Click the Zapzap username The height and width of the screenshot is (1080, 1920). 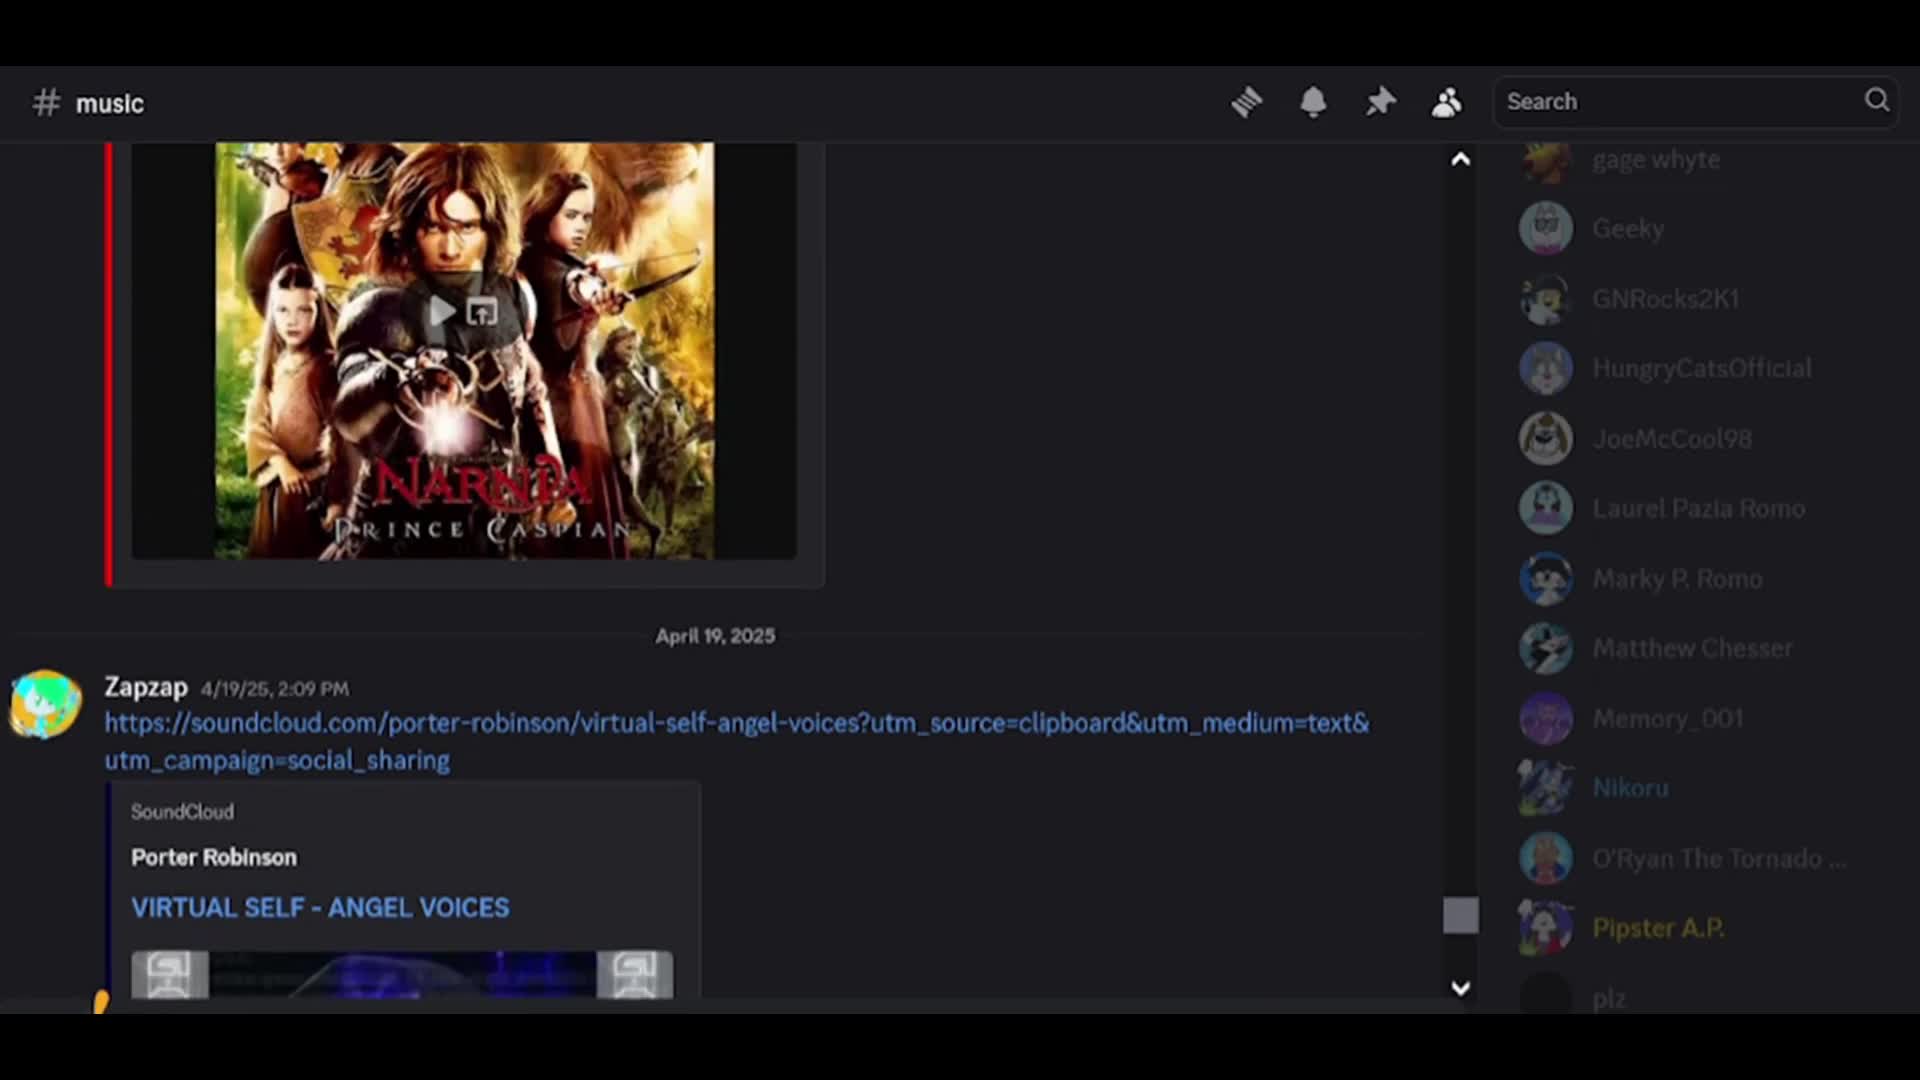pyautogui.click(x=146, y=688)
